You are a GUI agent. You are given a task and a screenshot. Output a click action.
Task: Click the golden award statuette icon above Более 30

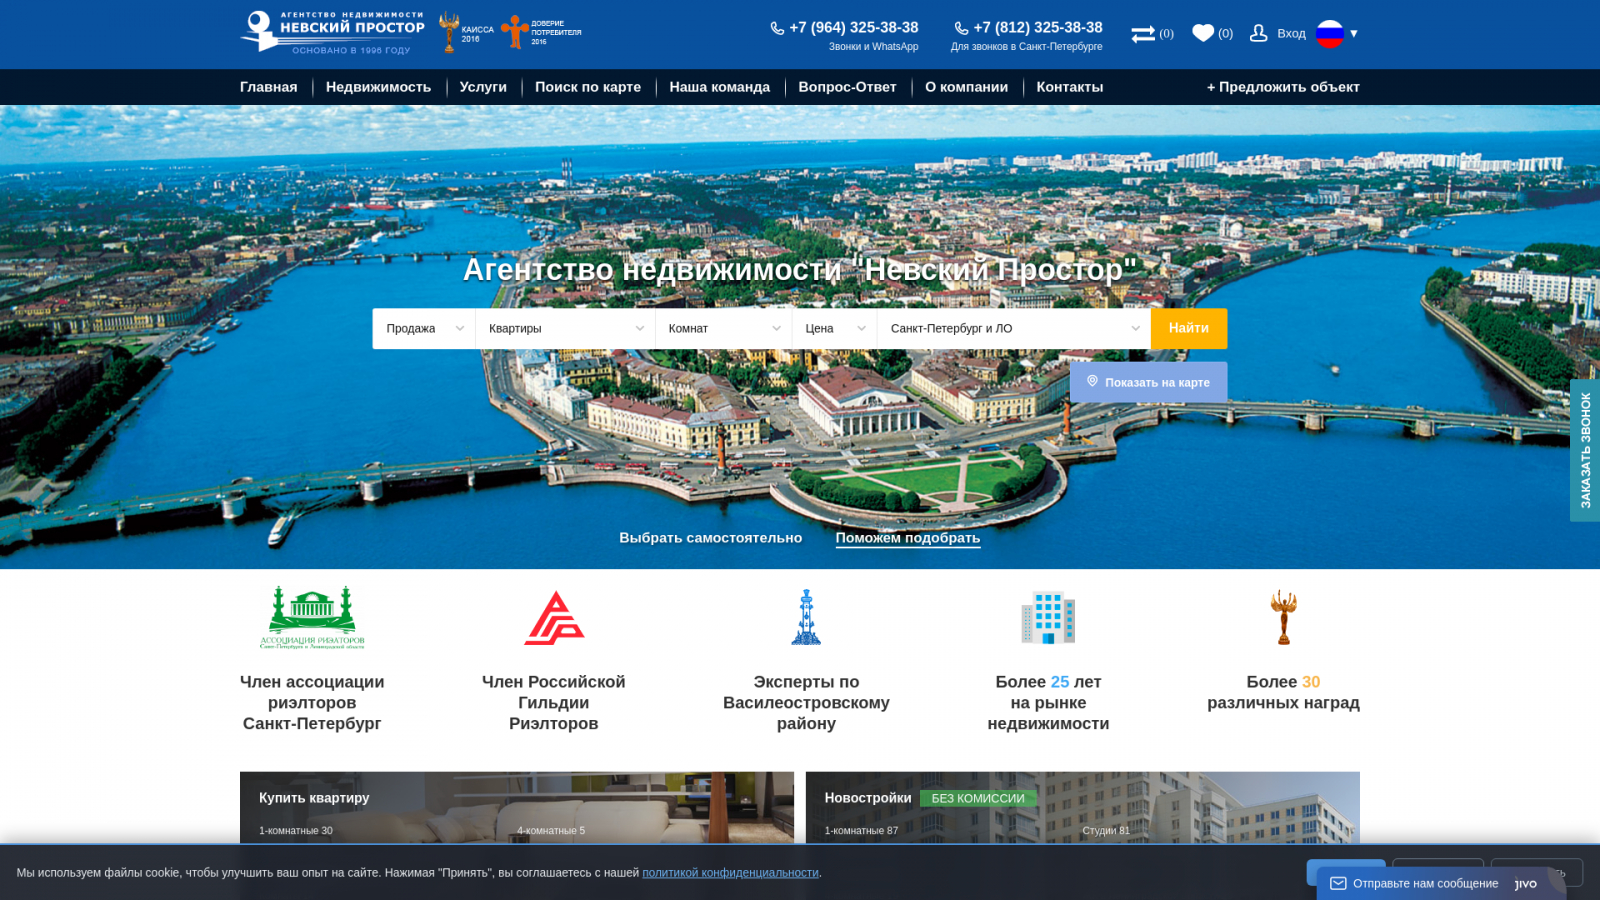pyautogui.click(x=1284, y=617)
